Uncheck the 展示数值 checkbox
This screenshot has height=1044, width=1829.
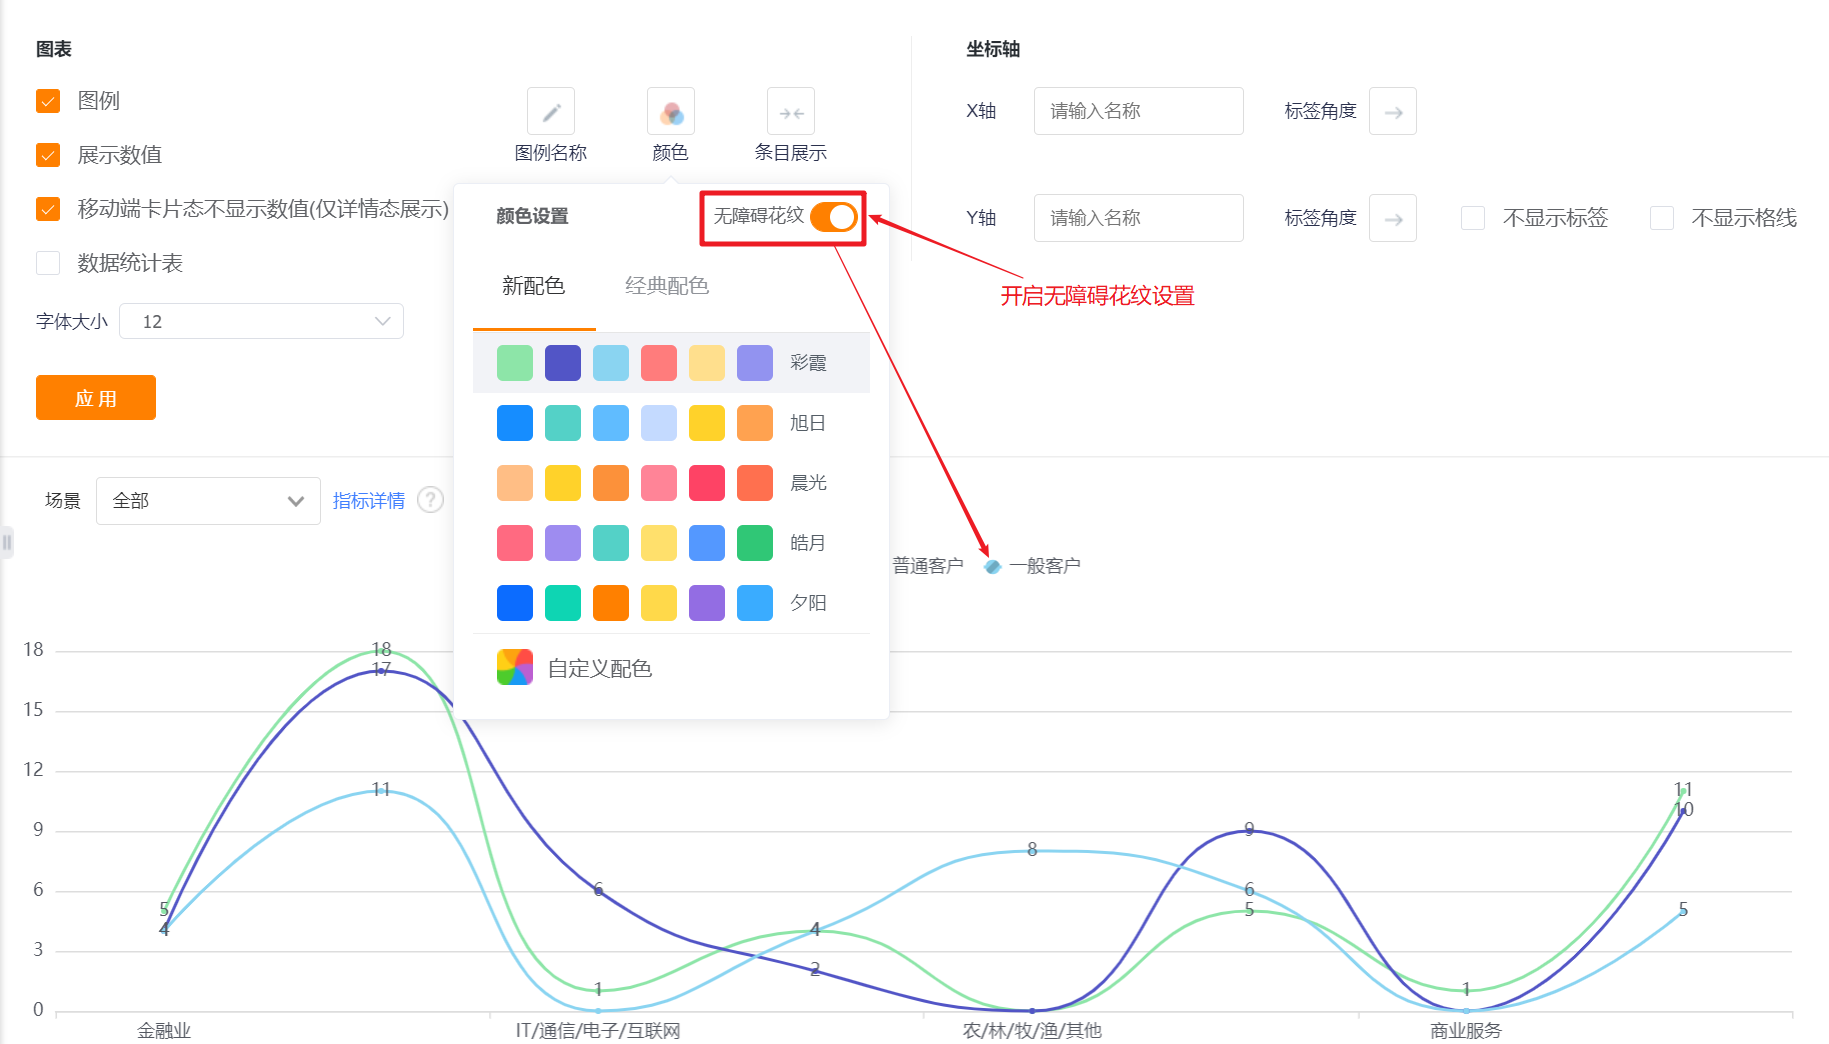48,155
